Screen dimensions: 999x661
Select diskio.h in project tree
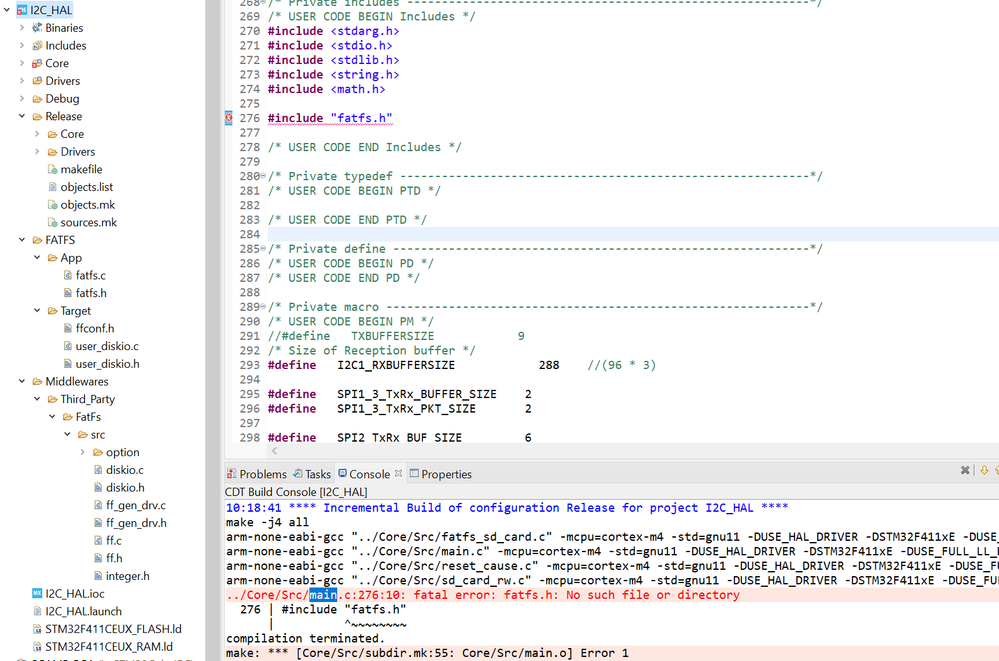pyautogui.click(x=125, y=488)
